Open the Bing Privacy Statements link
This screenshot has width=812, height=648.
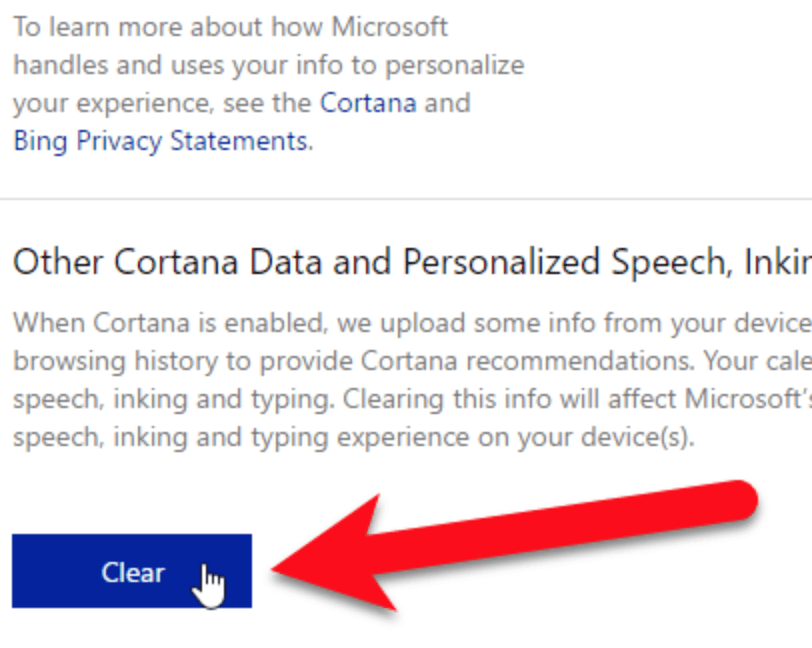click(160, 141)
